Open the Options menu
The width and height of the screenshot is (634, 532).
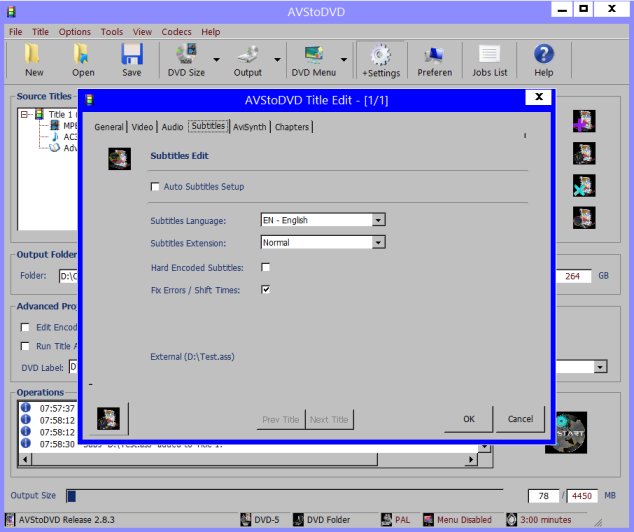click(75, 32)
